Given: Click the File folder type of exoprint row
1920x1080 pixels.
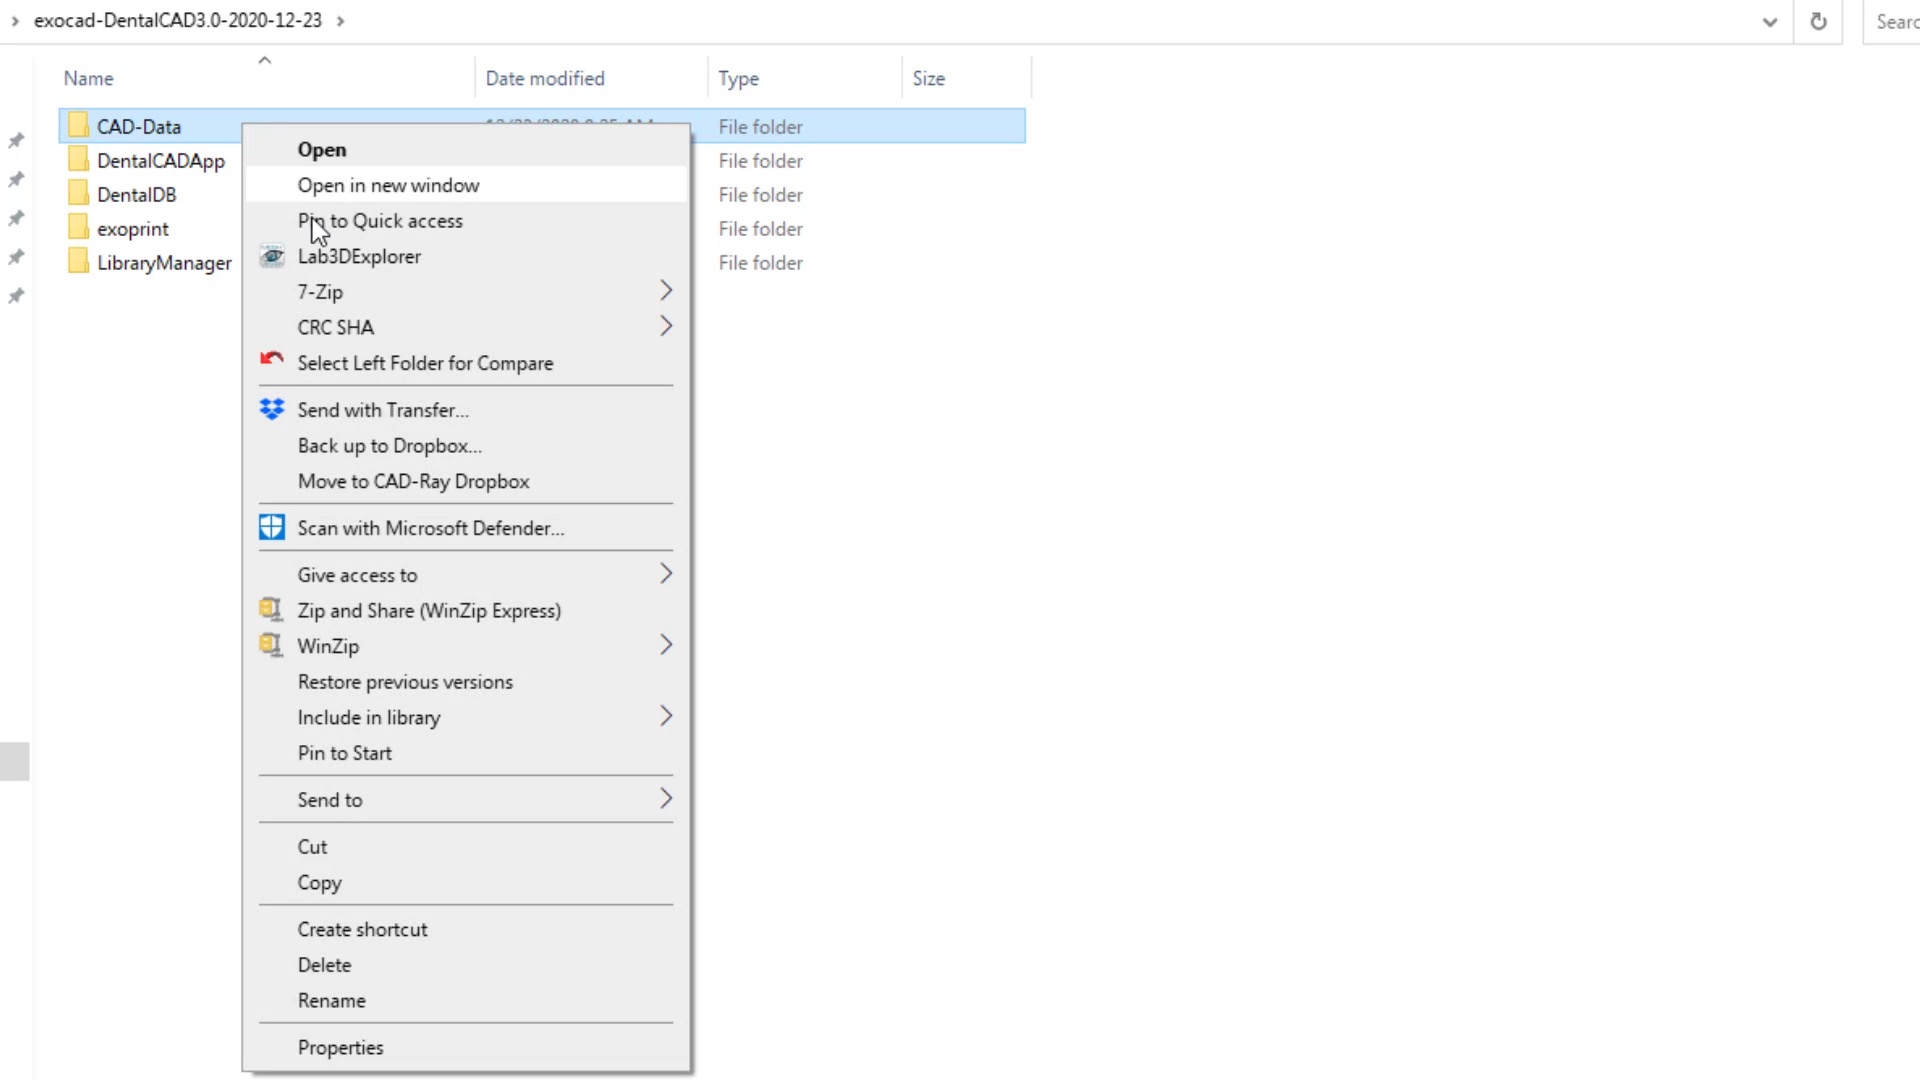Looking at the screenshot, I should click(x=761, y=229).
